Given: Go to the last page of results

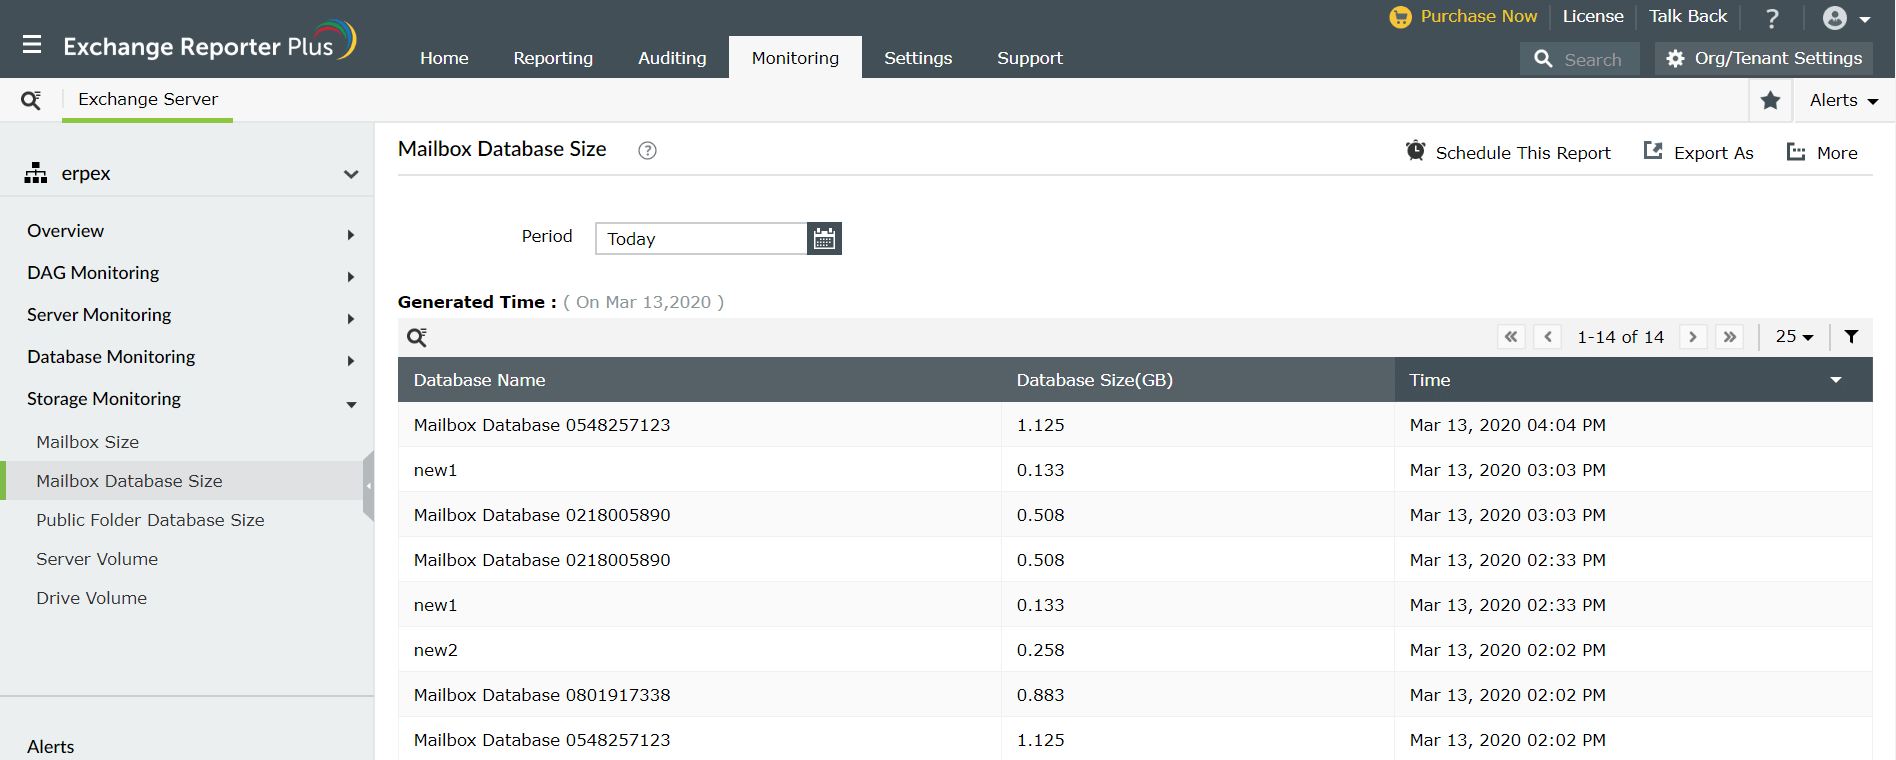Looking at the screenshot, I should click(x=1729, y=337).
